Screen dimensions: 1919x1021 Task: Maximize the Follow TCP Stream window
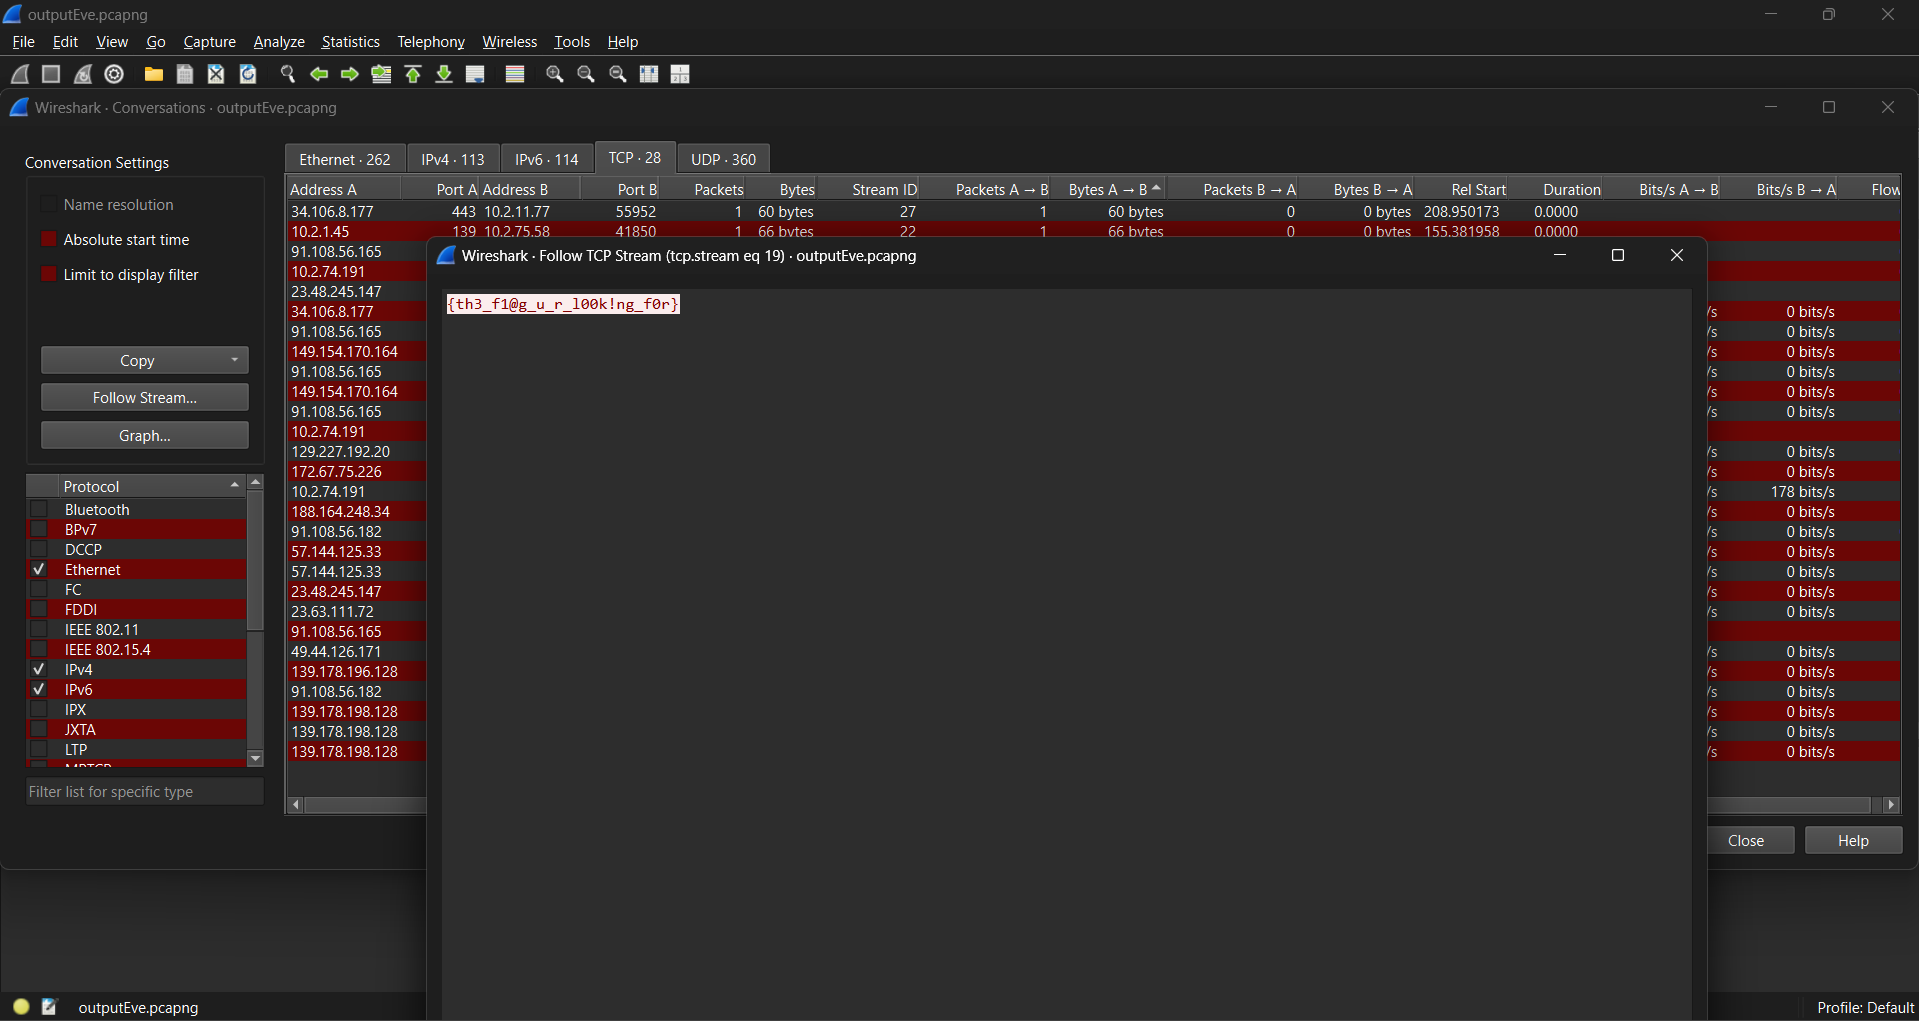tap(1618, 255)
